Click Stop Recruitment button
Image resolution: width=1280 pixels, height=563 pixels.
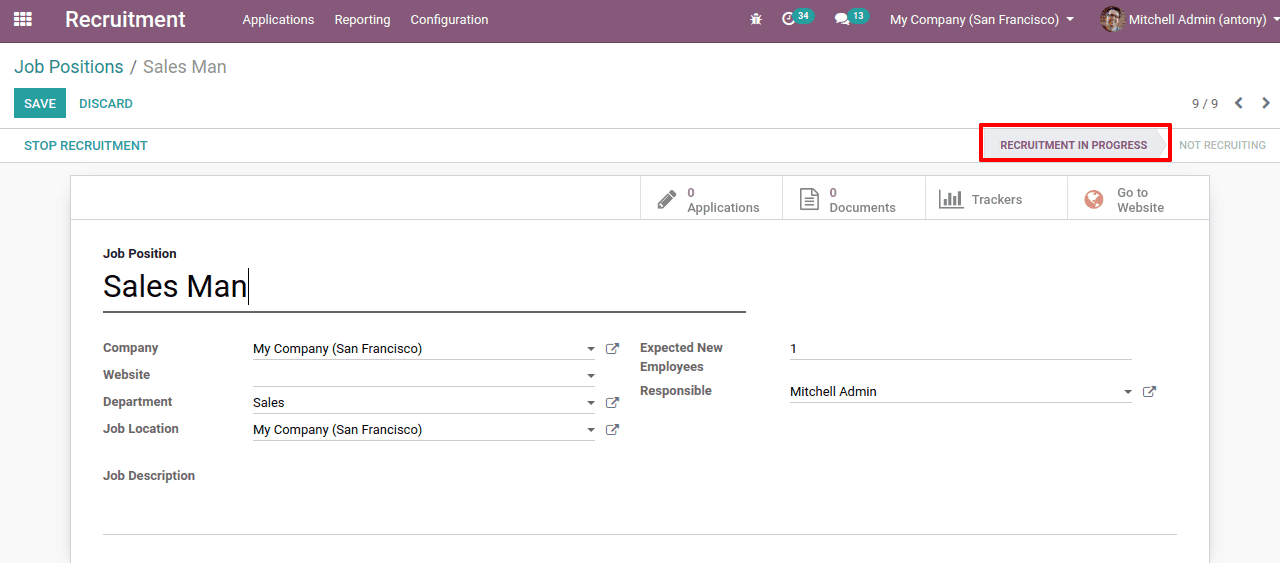pos(86,145)
